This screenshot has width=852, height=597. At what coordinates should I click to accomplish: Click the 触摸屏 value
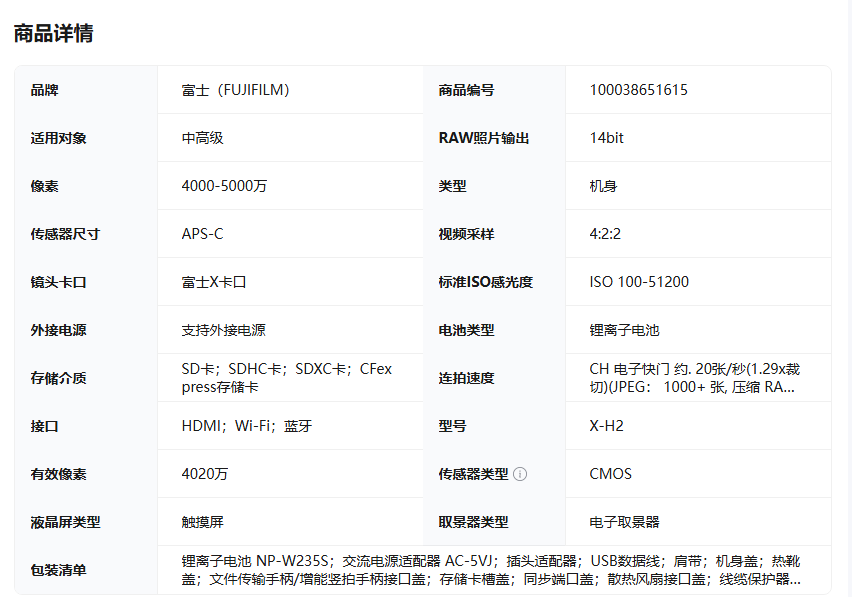[x=203, y=523]
